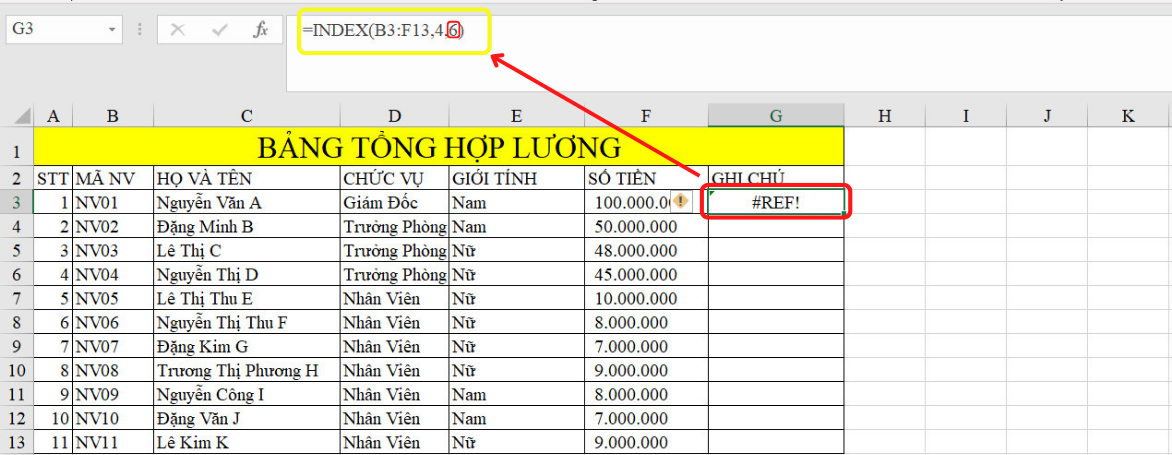Click the cell Lê Thị Thu E
Image resolution: width=1172 pixels, height=455 pixels.
coord(247,299)
